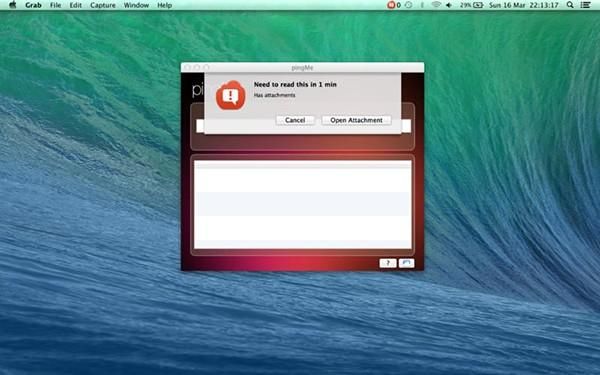Click the 'Has attachments' text
This screenshot has width=600, height=375.
pos(274,95)
